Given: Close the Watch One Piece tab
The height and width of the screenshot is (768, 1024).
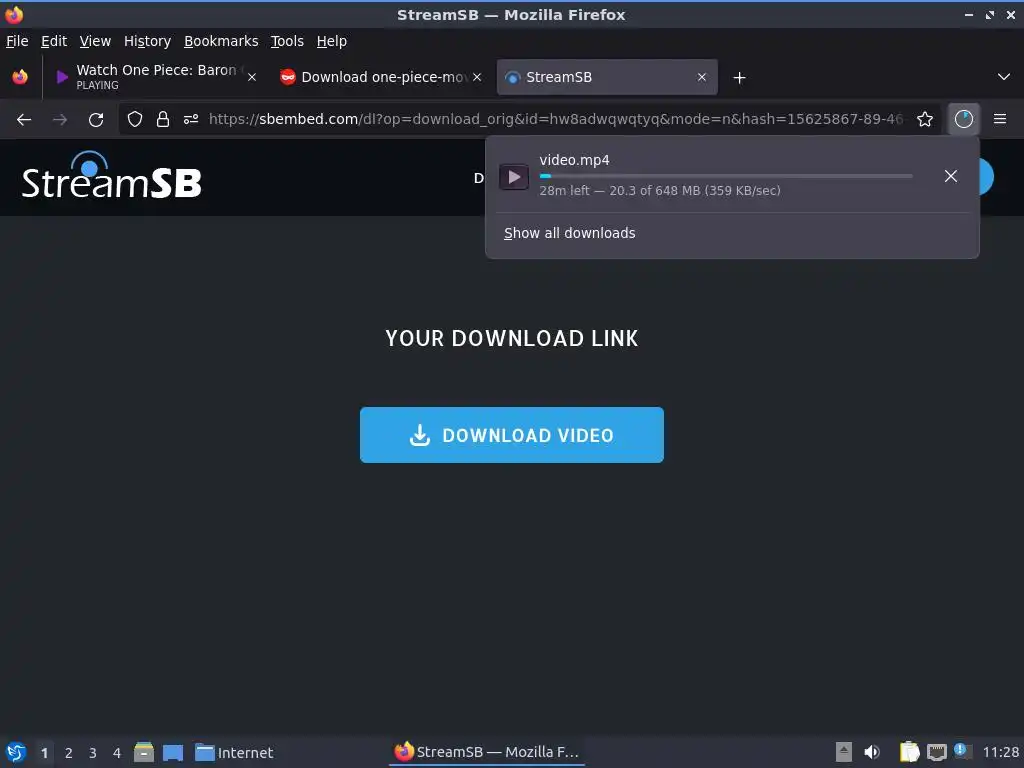Looking at the screenshot, I should tap(252, 77).
